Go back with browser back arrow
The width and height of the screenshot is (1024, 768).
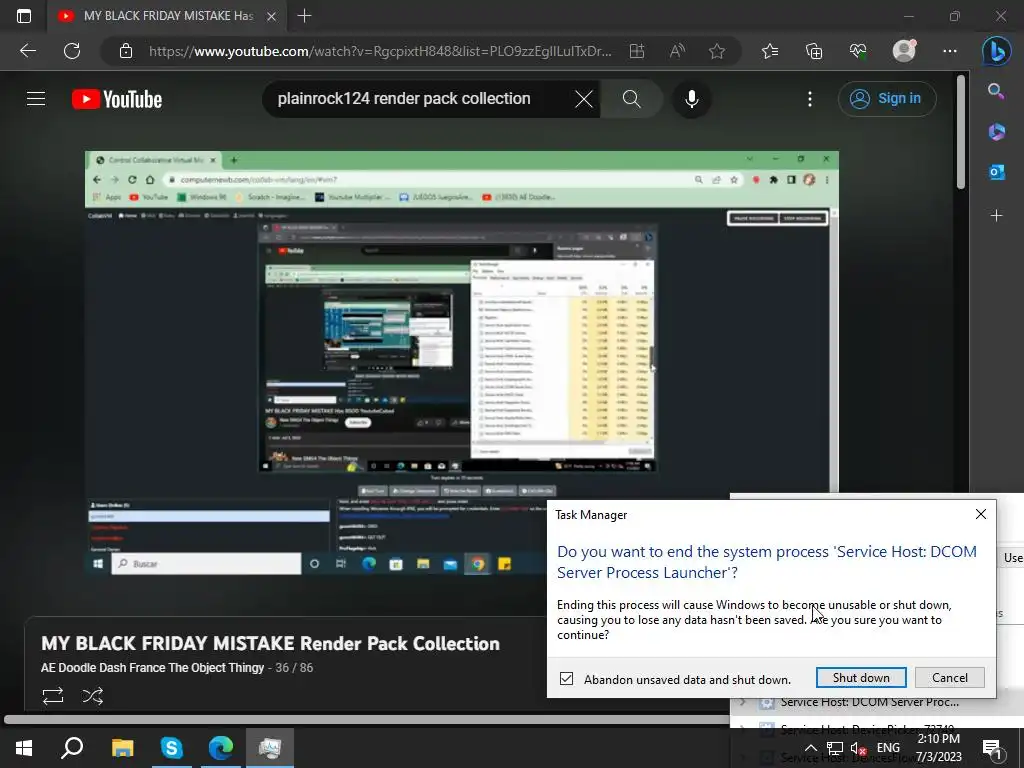(x=27, y=51)
